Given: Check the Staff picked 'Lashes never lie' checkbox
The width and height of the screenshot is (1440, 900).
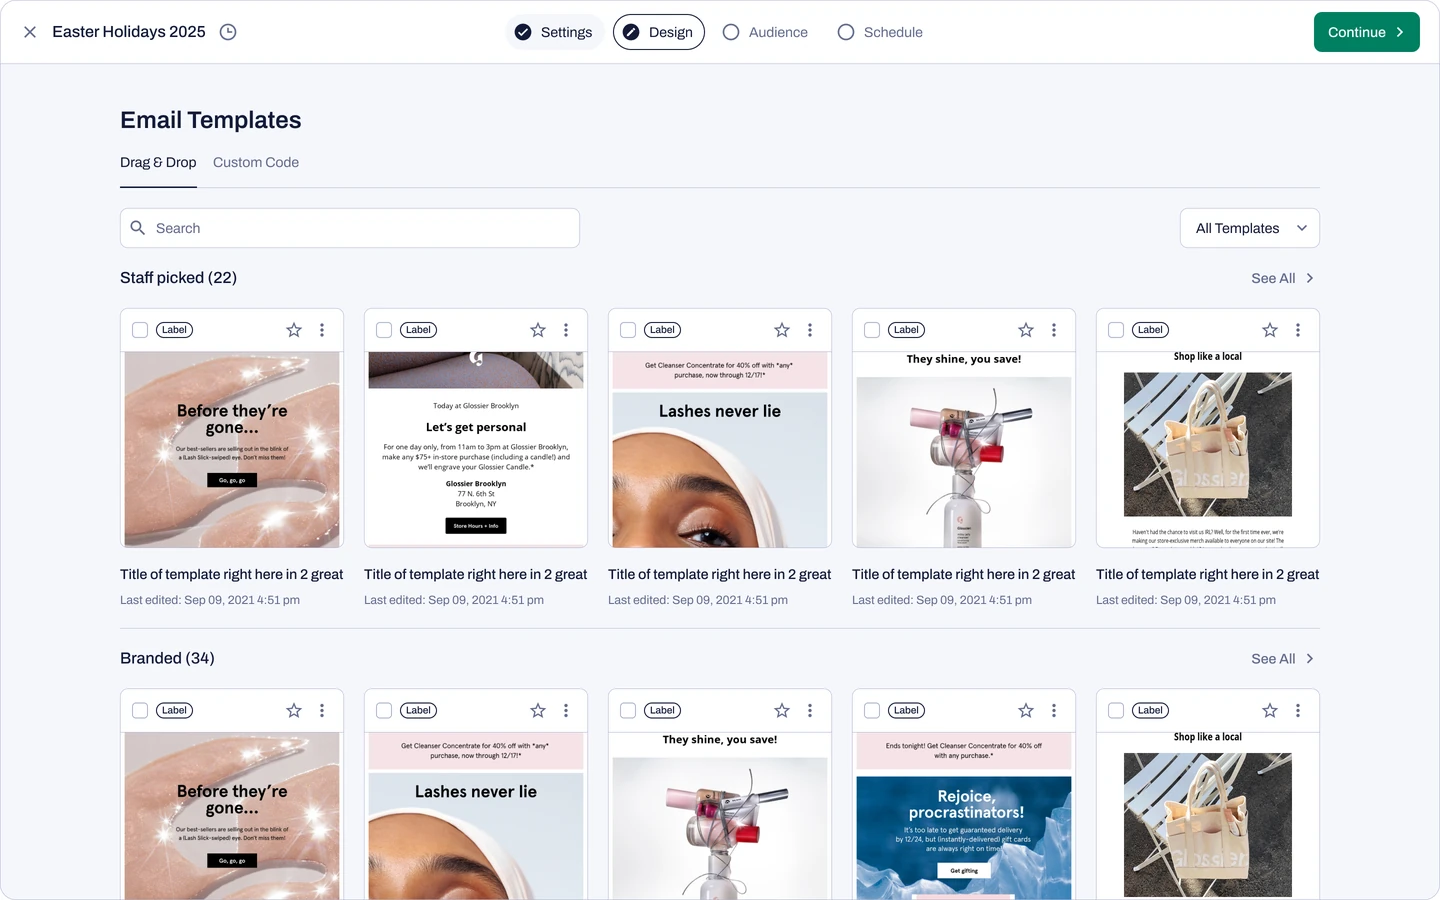Looking at the screenshot, I should [x=628, y=330].
